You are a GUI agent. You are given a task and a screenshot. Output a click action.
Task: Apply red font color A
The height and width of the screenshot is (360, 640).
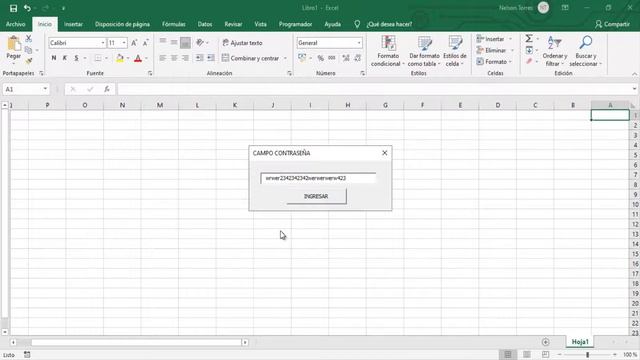click(138, 58)
